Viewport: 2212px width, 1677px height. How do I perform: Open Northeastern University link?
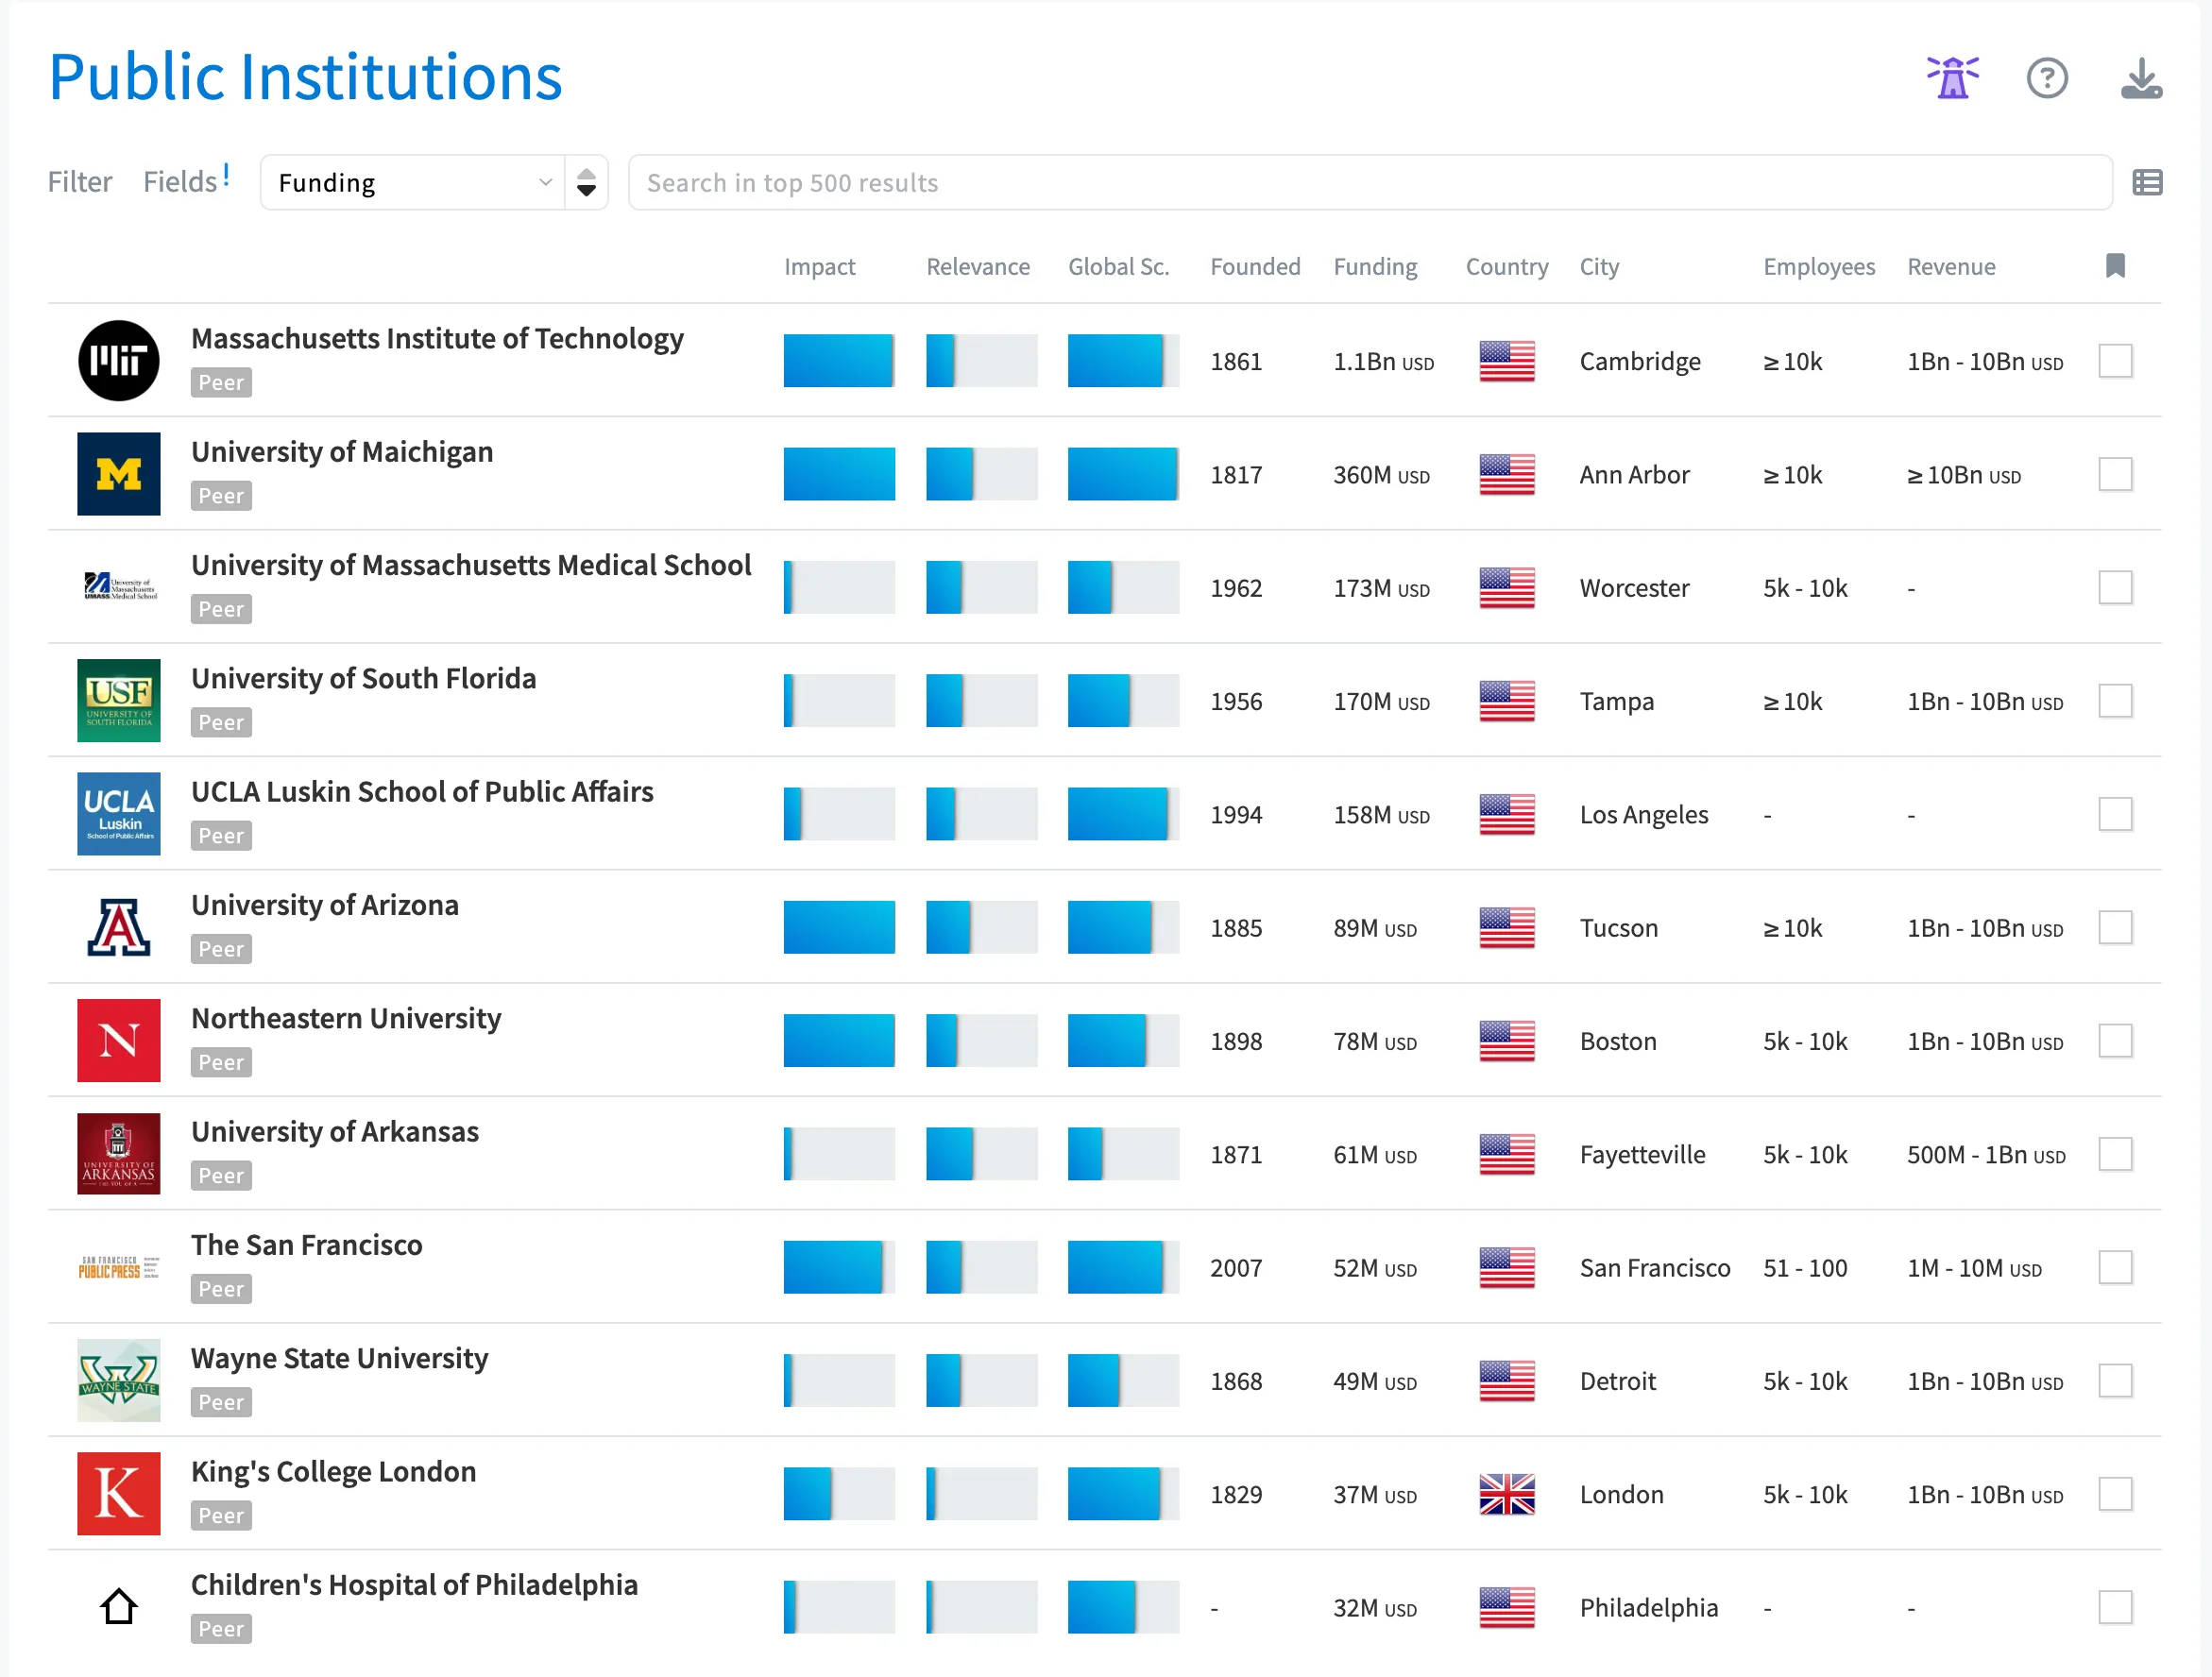(346, 1018)
